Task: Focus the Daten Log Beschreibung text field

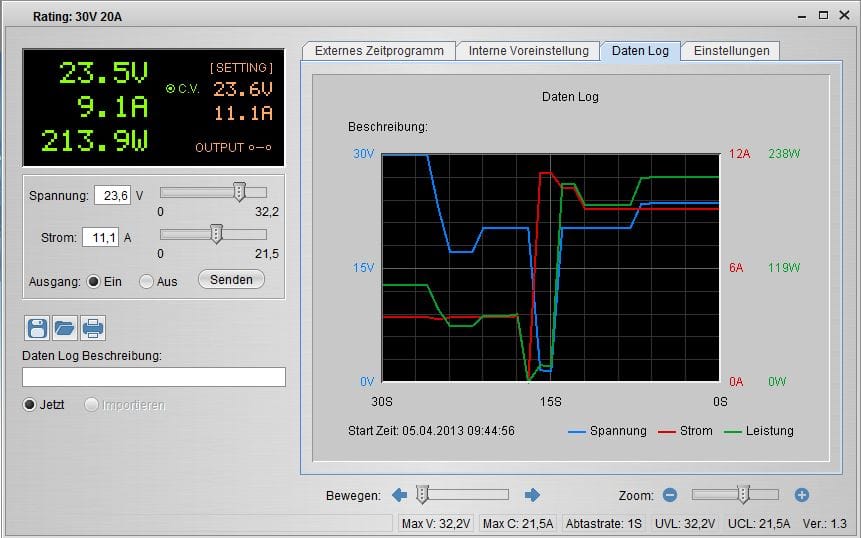Action: pos(154,377)
